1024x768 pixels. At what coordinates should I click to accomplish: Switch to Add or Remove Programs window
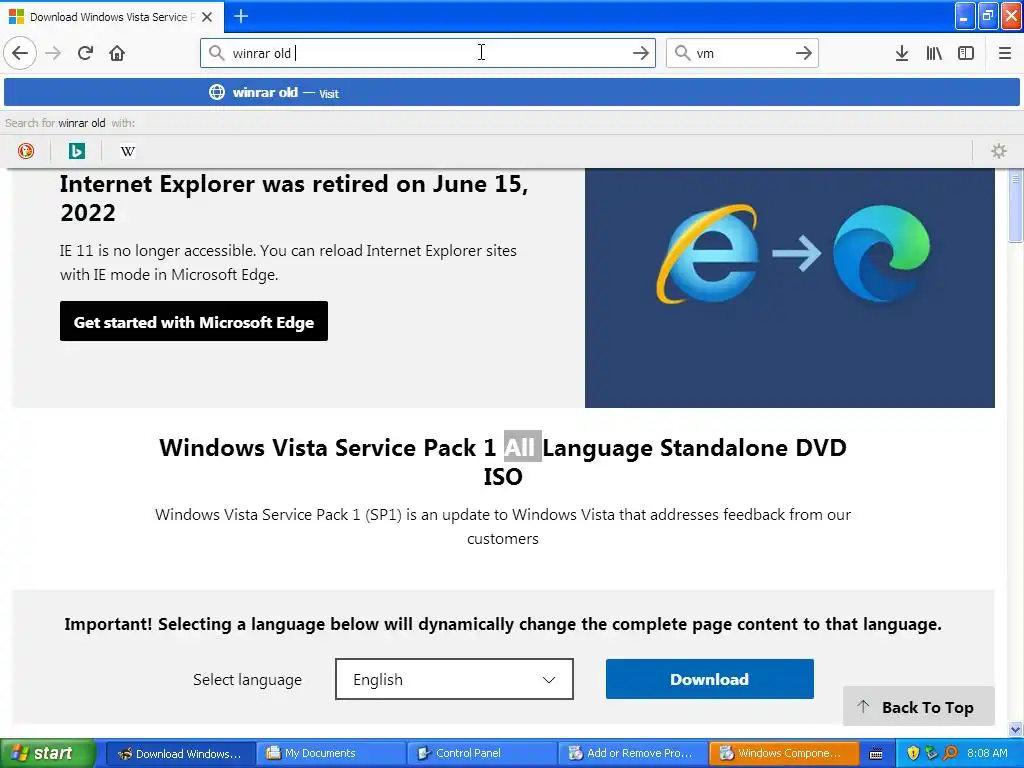click(633, 754)
